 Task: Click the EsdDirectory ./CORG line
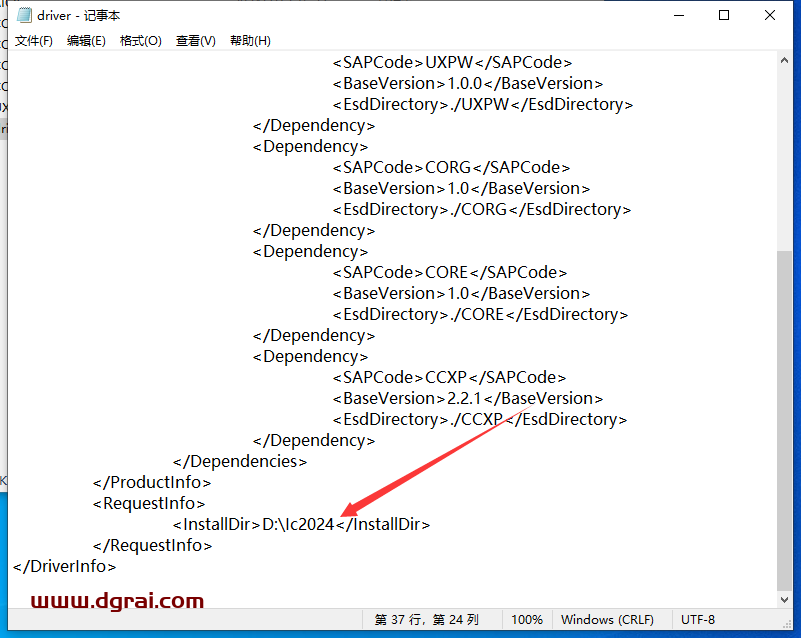coord(482,209)
